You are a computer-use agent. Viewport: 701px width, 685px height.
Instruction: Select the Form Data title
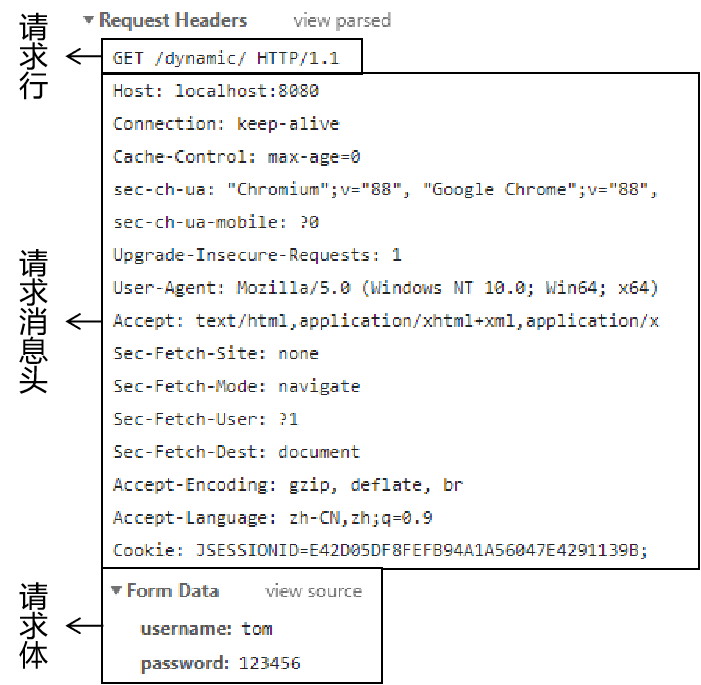click(173, 591)
